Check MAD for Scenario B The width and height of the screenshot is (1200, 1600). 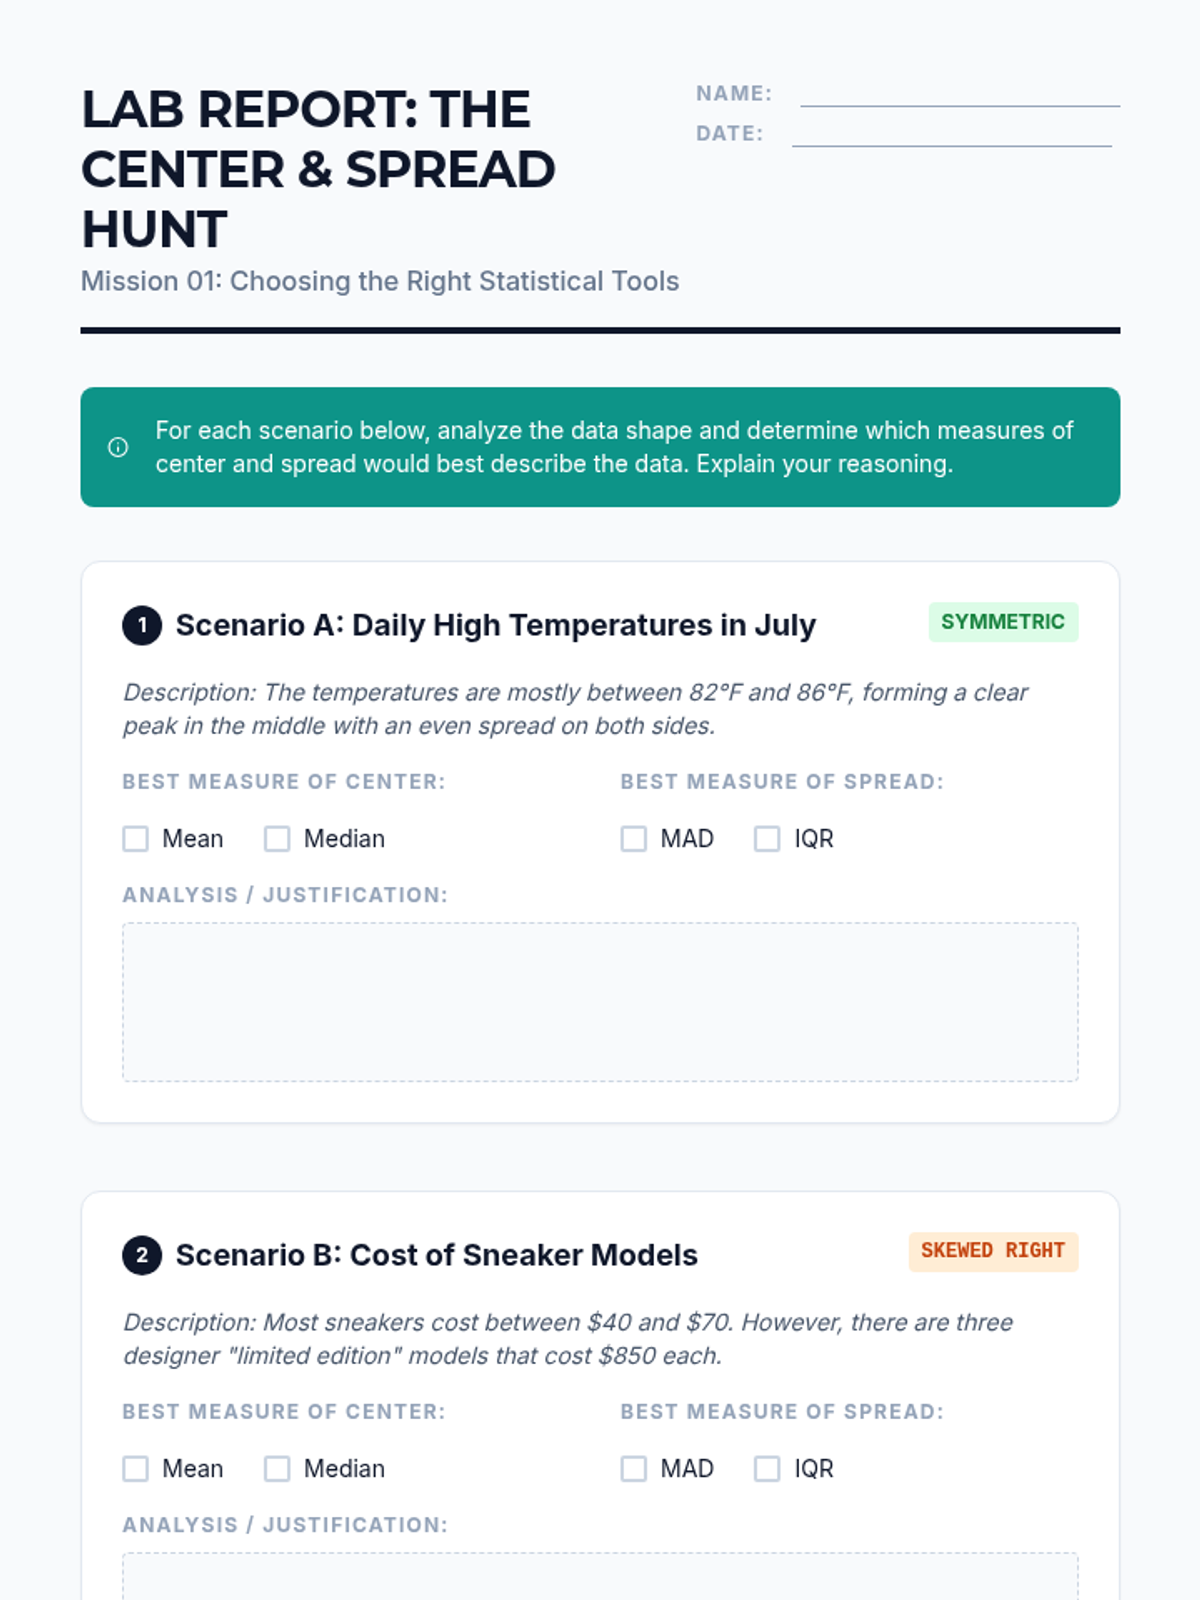tap(634, 1469)
